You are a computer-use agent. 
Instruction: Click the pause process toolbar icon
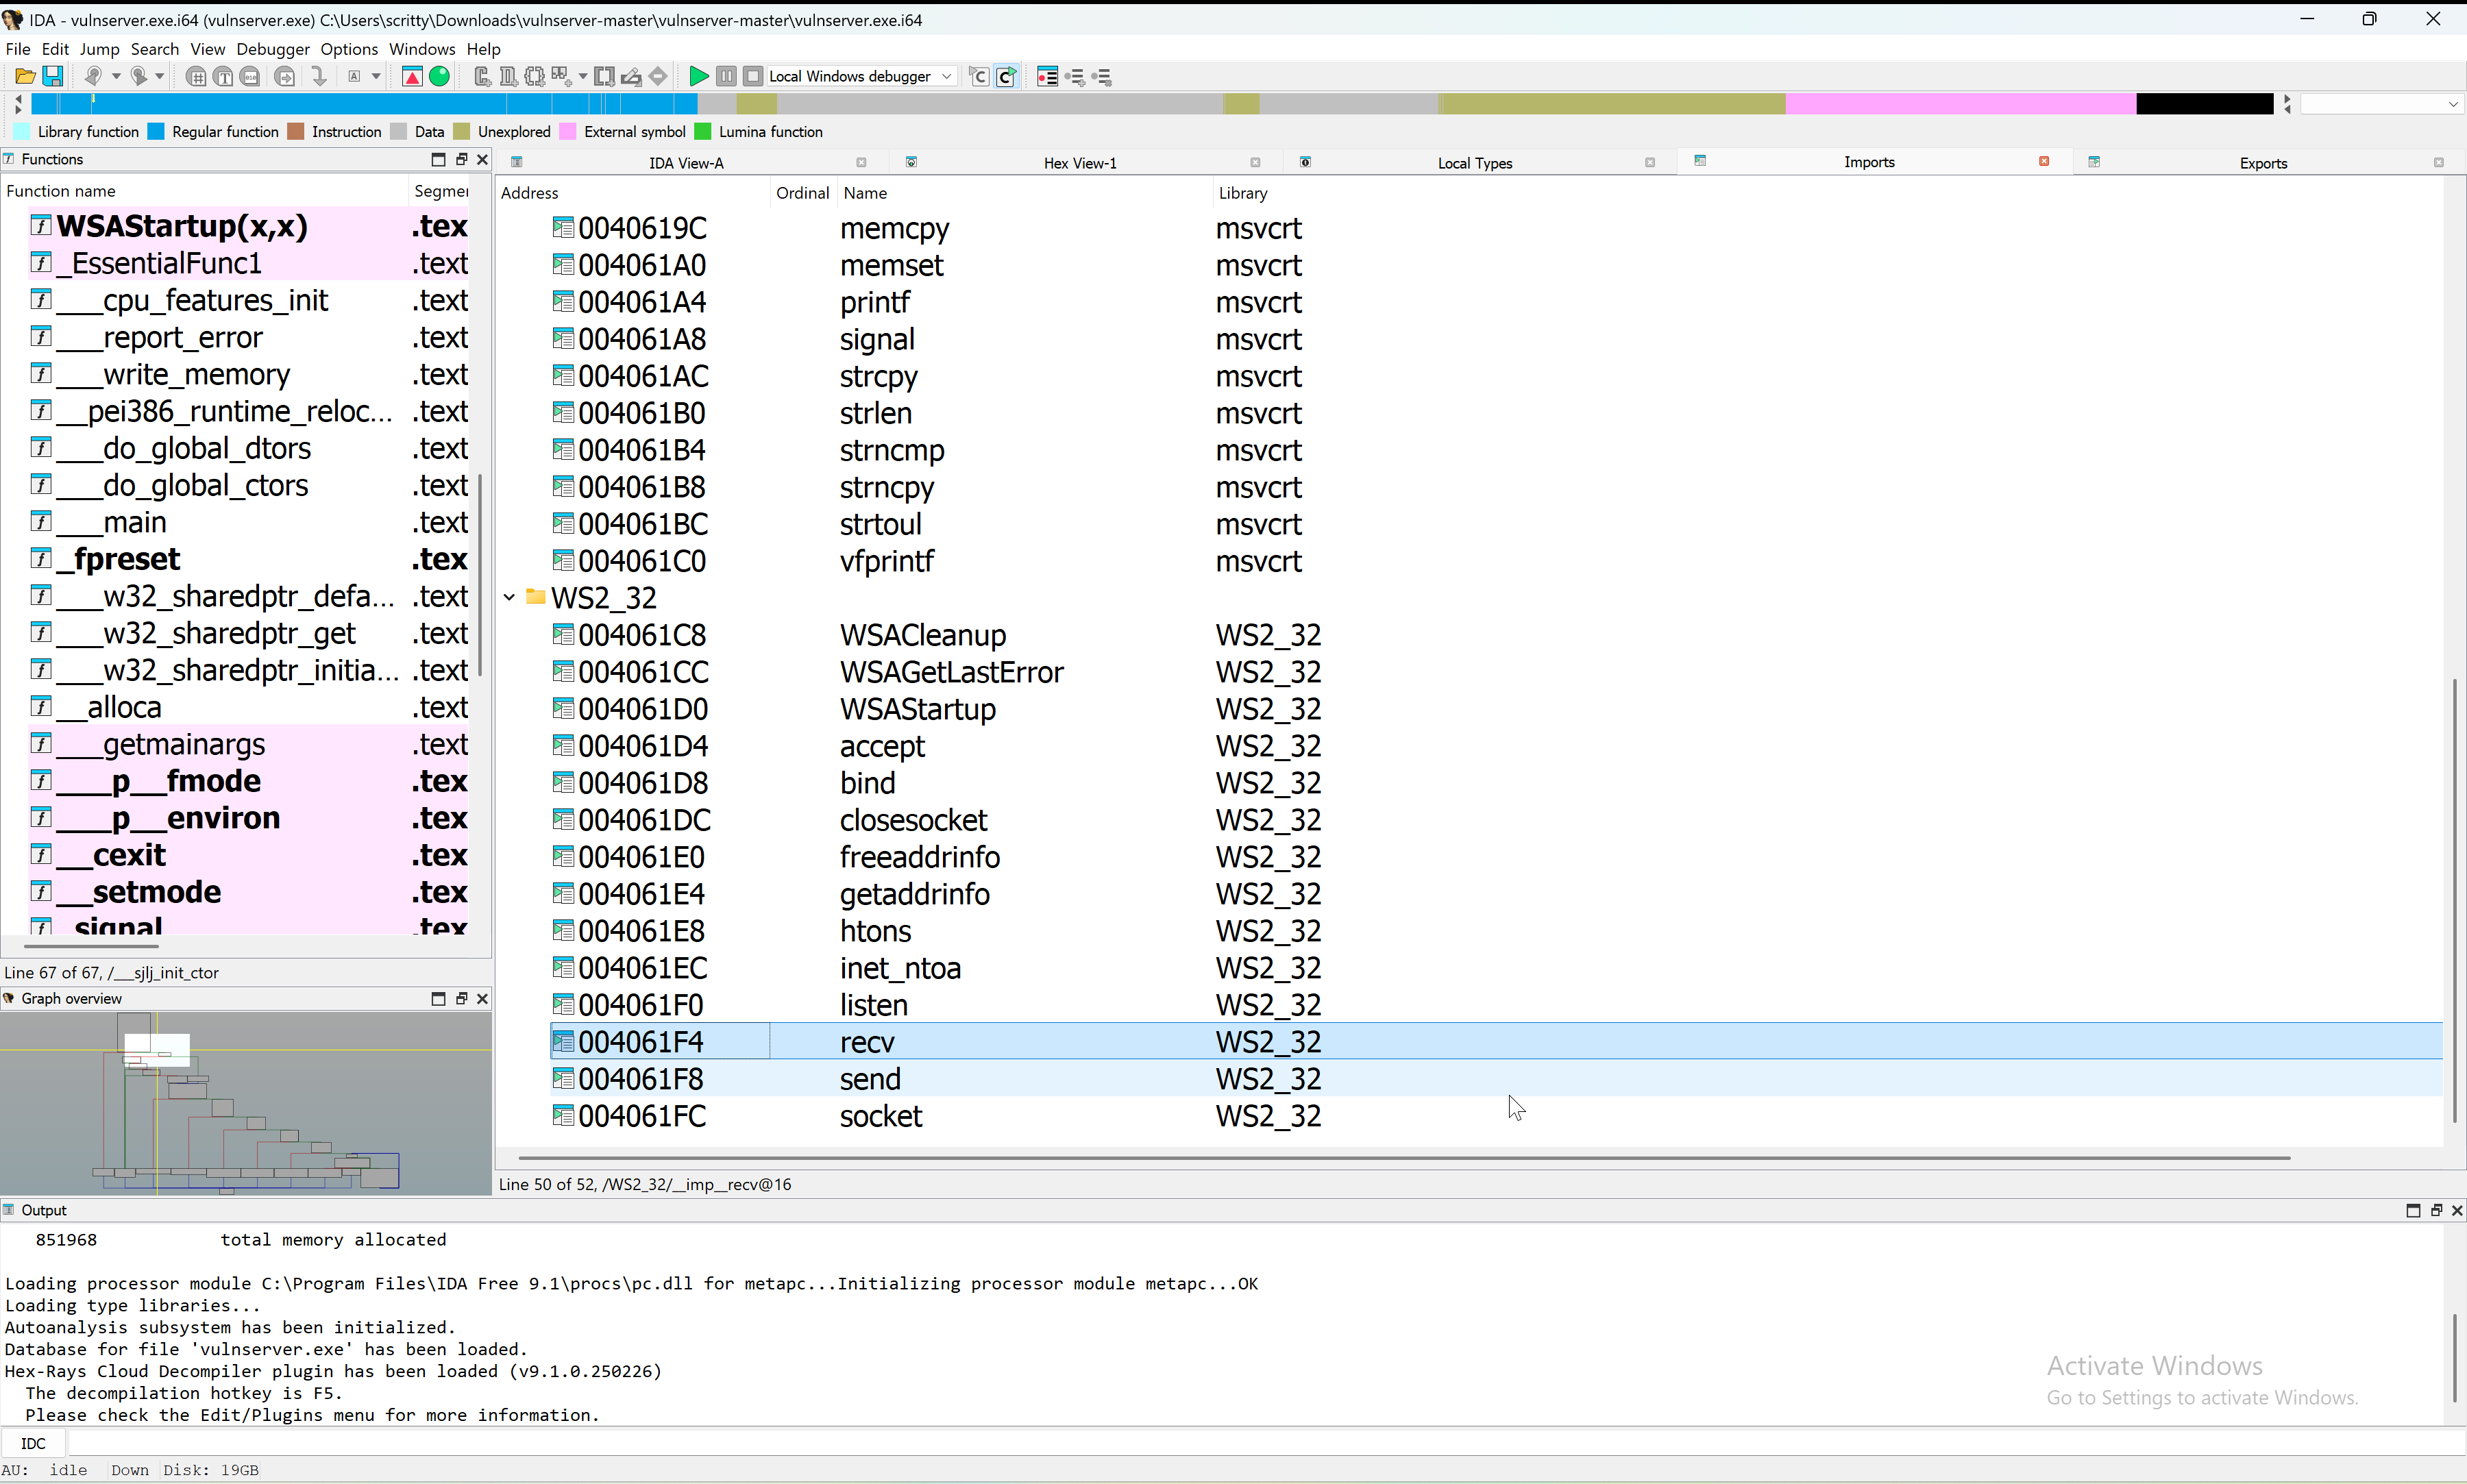coord(726,76)
